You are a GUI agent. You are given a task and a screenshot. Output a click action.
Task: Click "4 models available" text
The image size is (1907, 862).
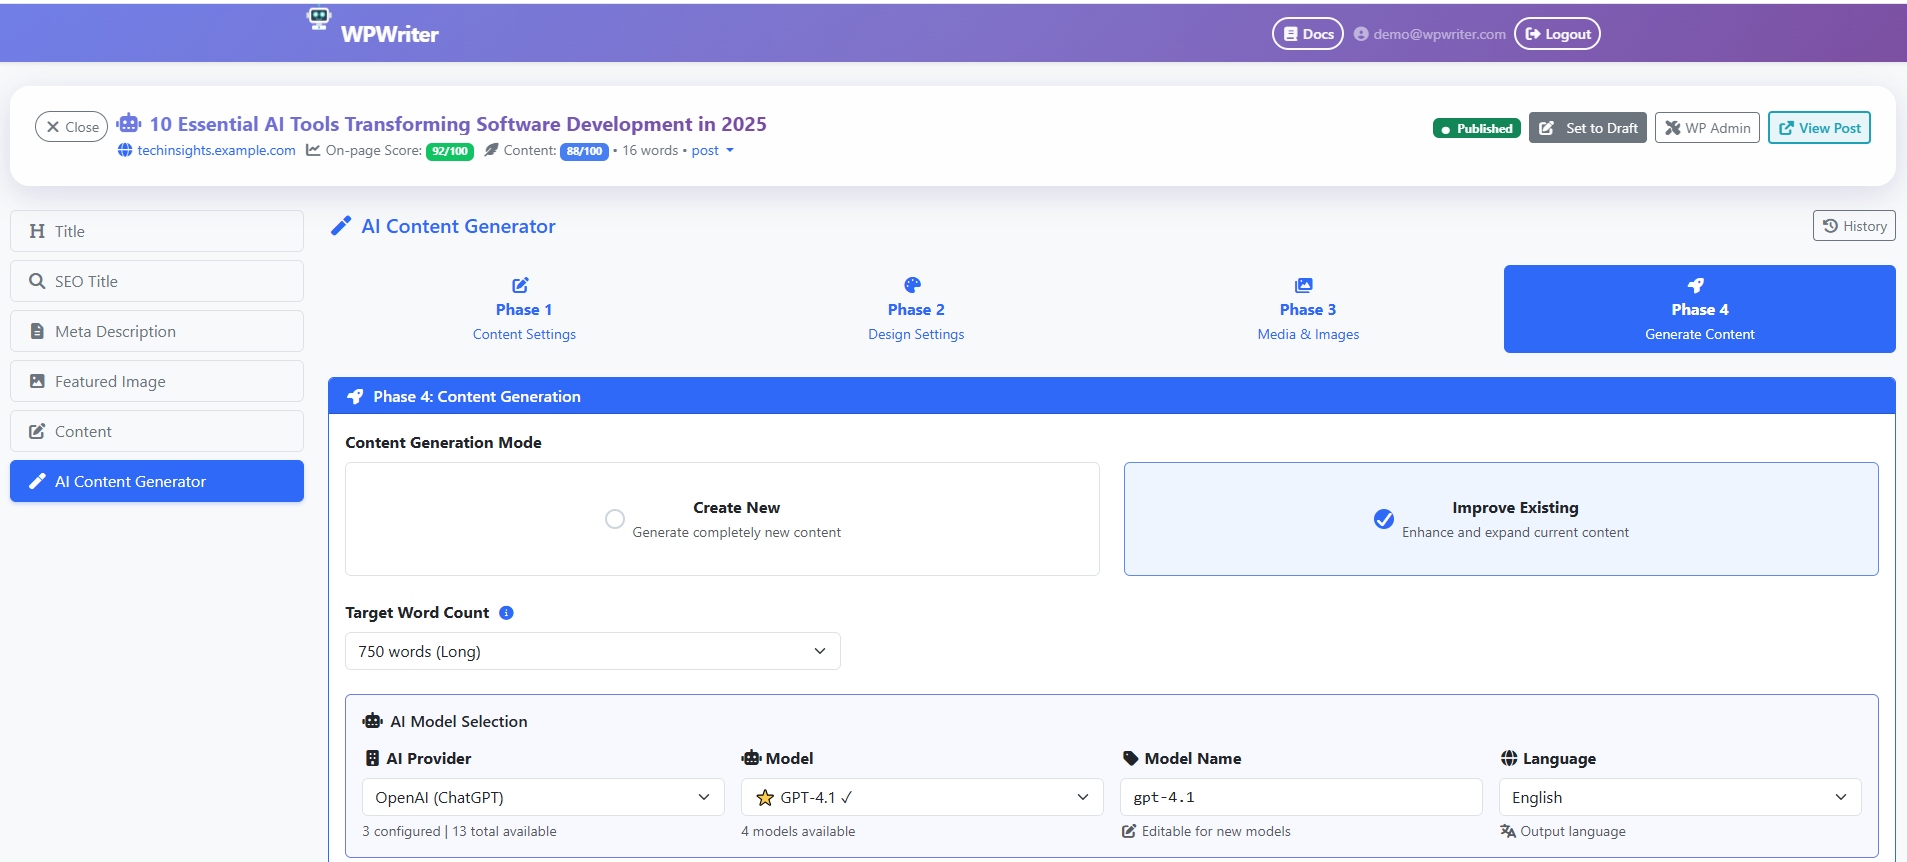(x=798, y=831)
